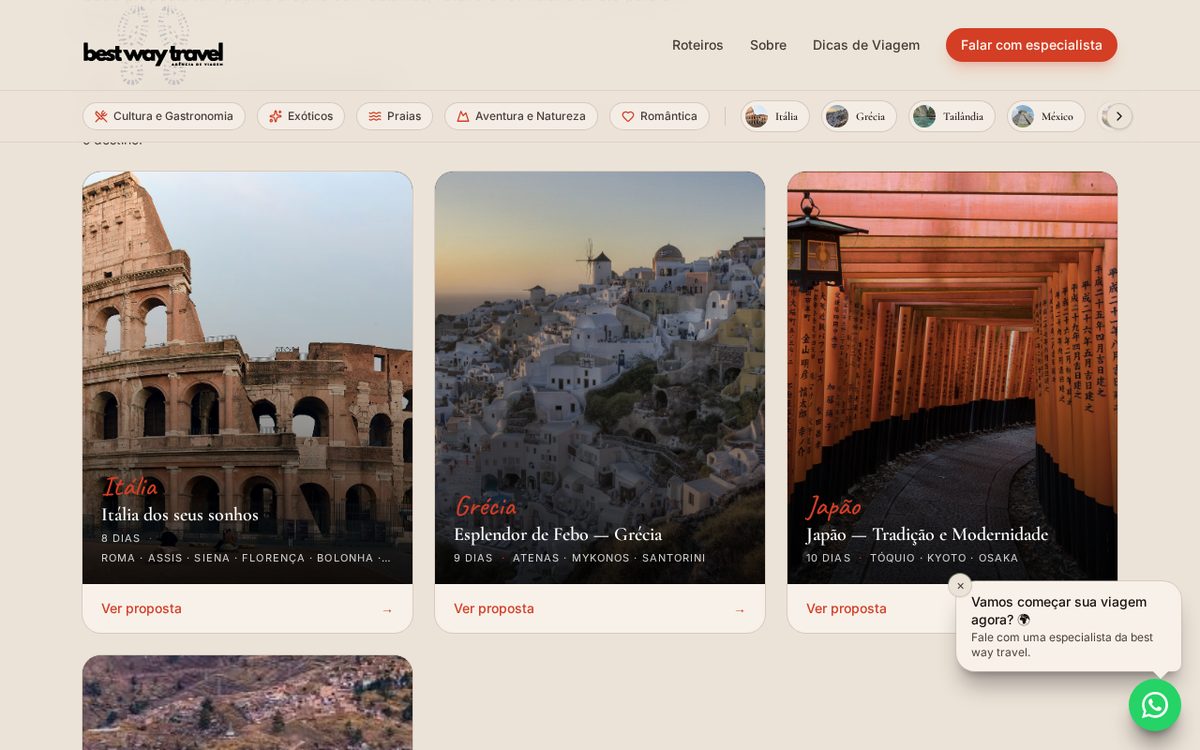This screenshot has width=1200, height=750.
Task: Select the México destination chip
Action: [1046, 116]
